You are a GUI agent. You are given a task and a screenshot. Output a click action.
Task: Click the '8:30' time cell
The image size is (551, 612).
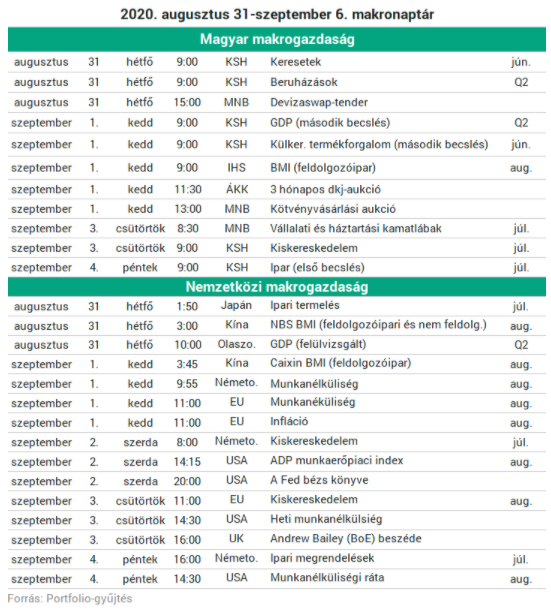188,228
